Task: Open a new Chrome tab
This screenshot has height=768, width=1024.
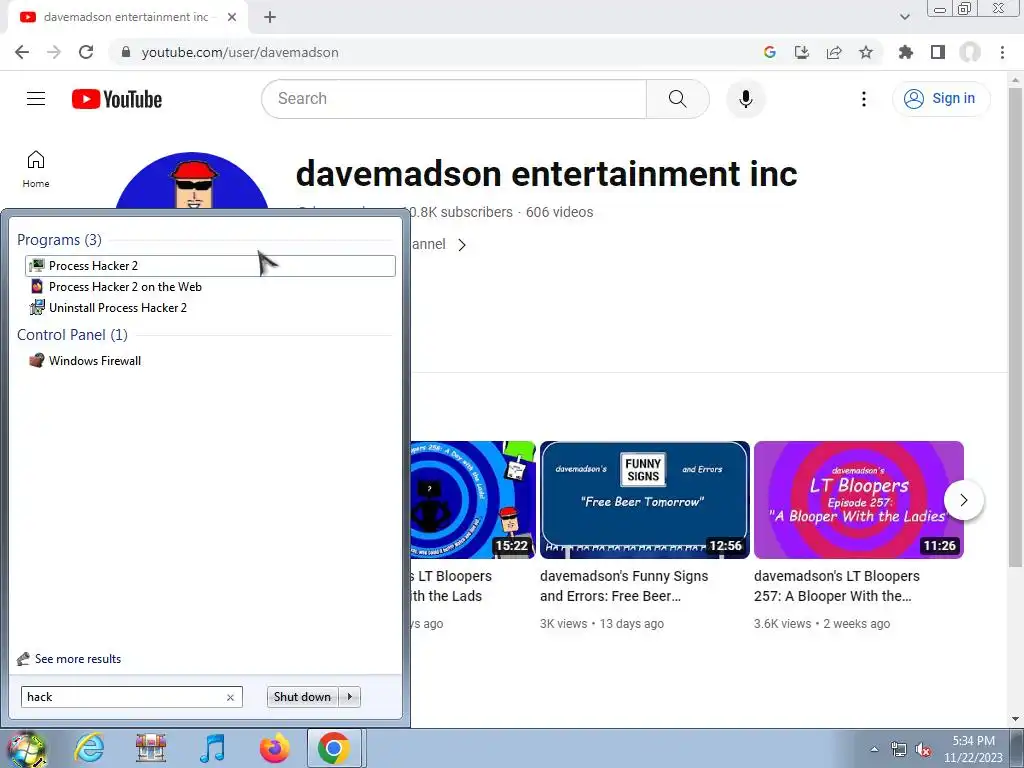Action: point(270,17)
